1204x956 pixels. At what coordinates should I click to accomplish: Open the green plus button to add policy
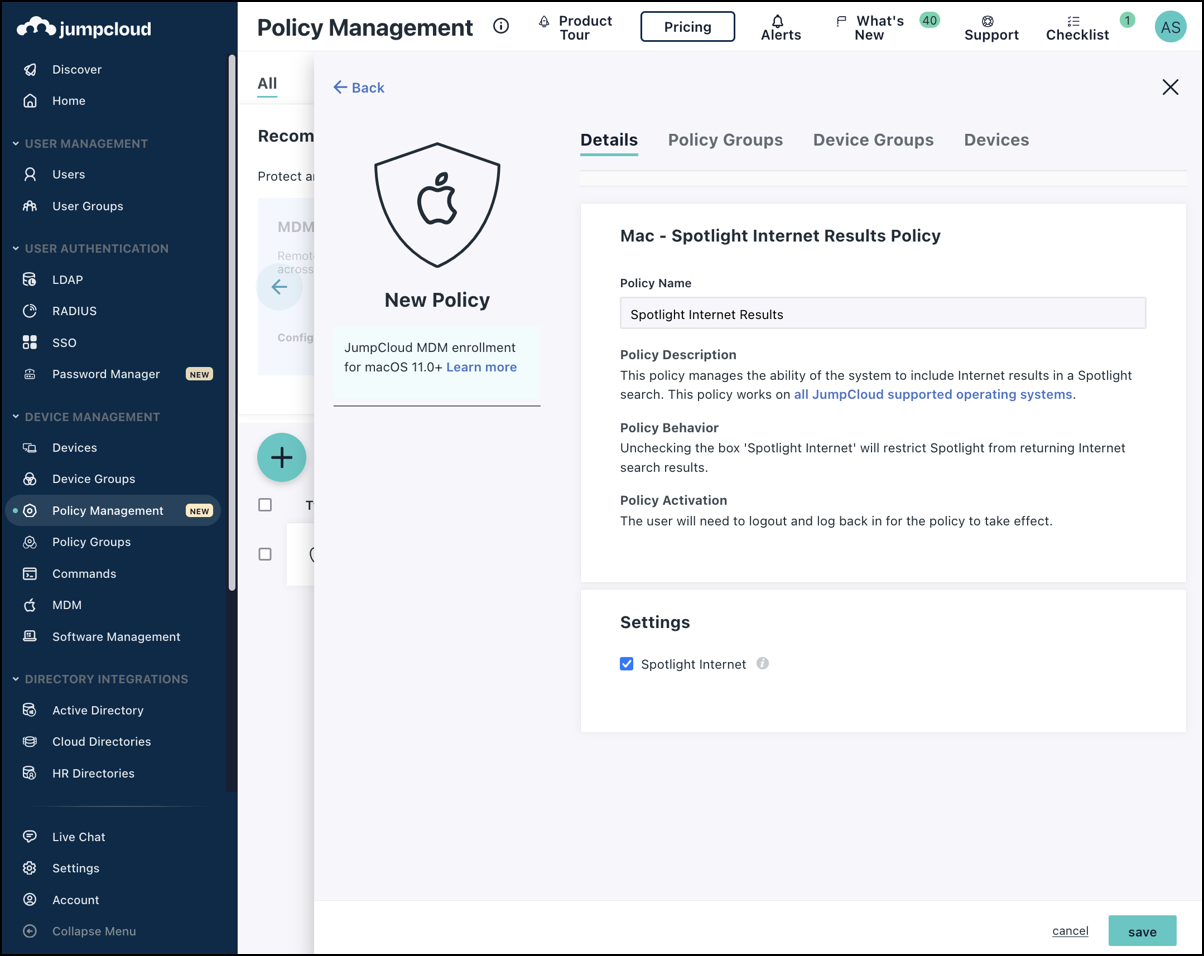(x=281, y=457)
